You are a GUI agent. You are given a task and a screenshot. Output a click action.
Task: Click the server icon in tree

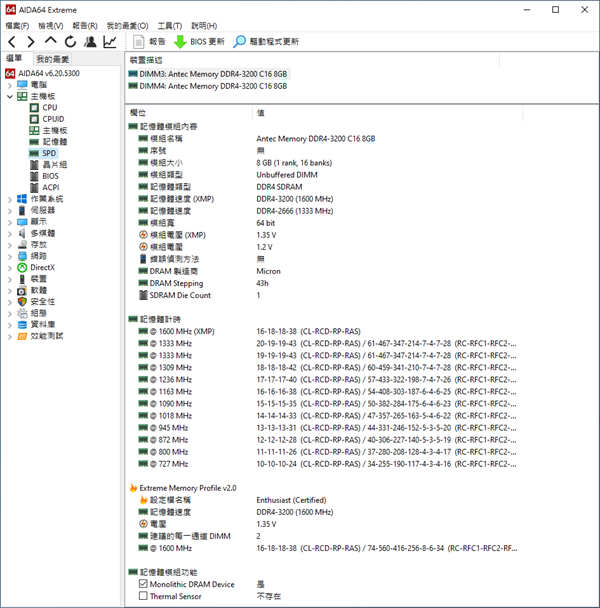pyautogui.click(x=22, y=210)
